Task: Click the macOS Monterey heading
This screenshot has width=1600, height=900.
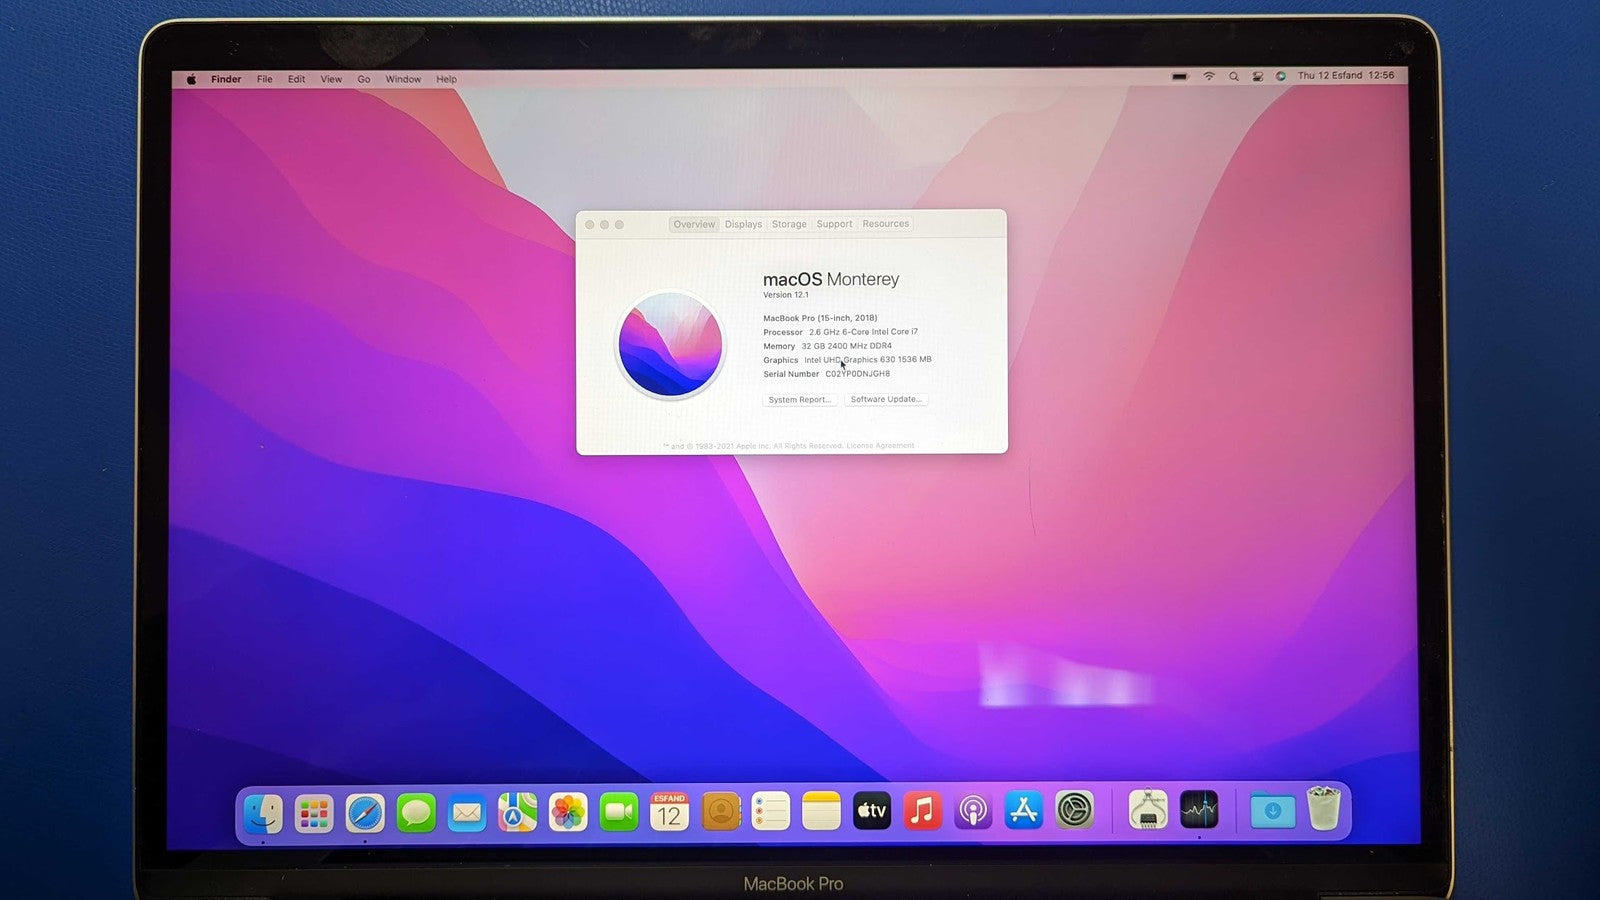Action: point(831,279)
